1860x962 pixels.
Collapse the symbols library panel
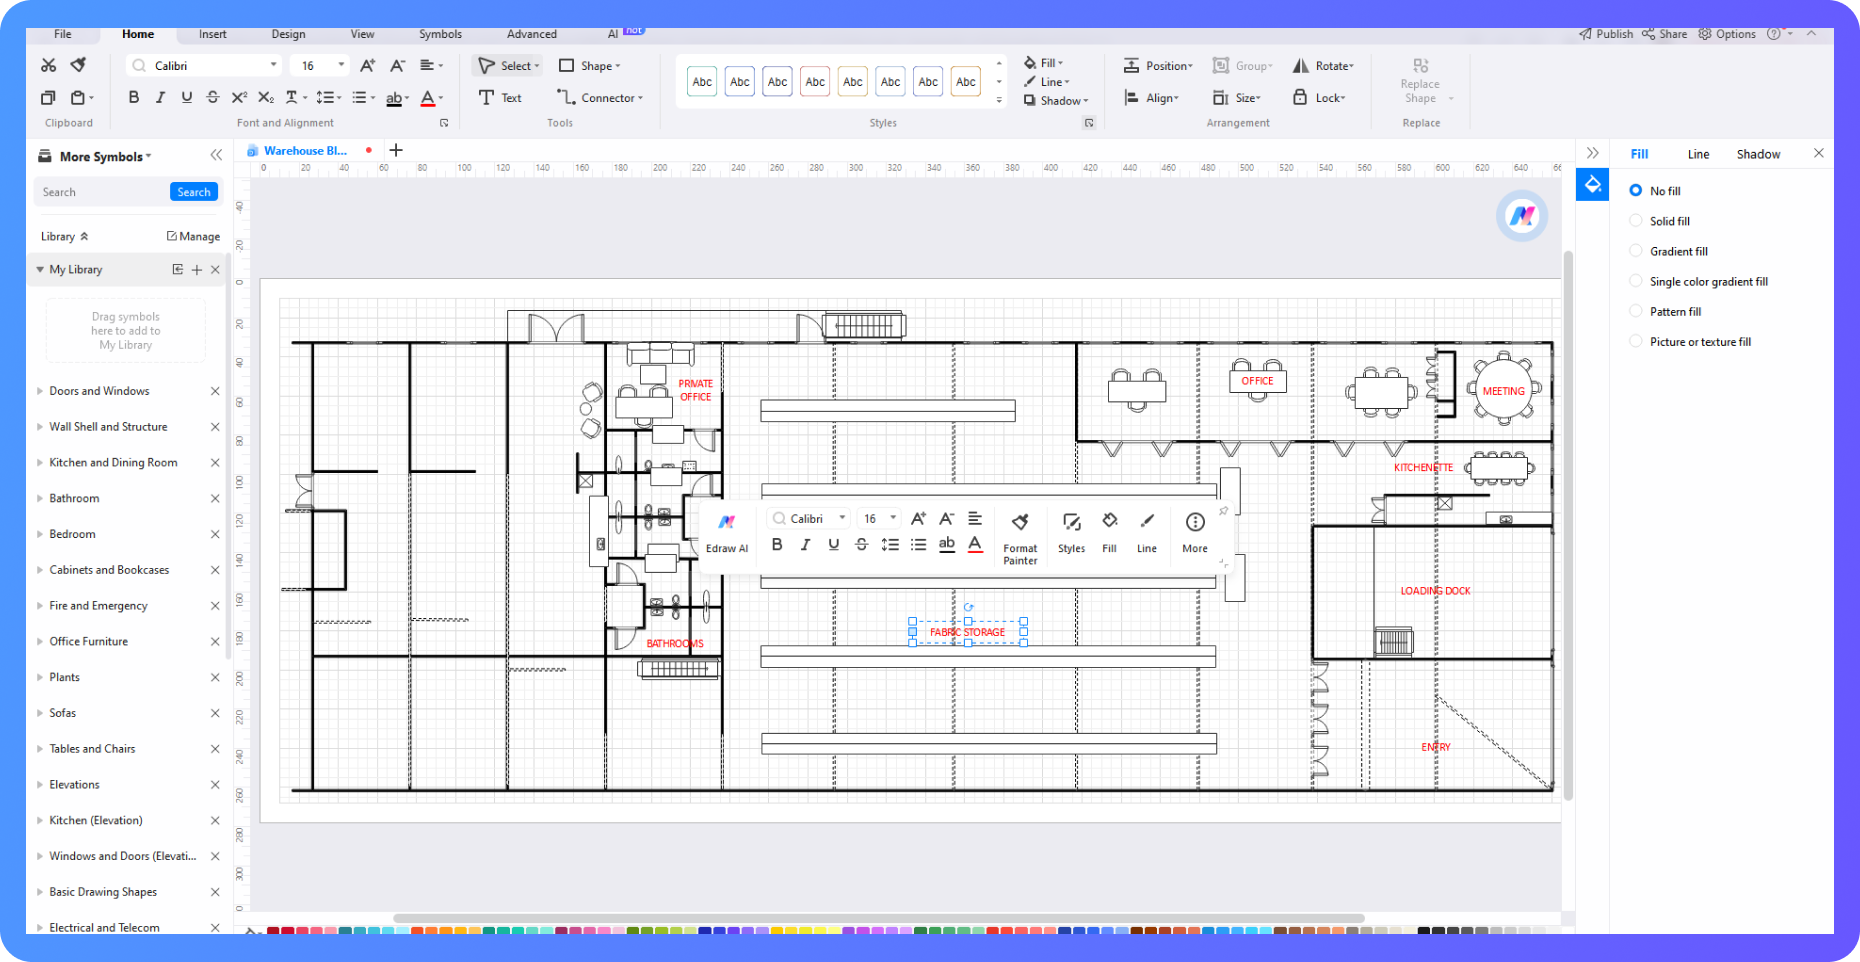(216, 155)
